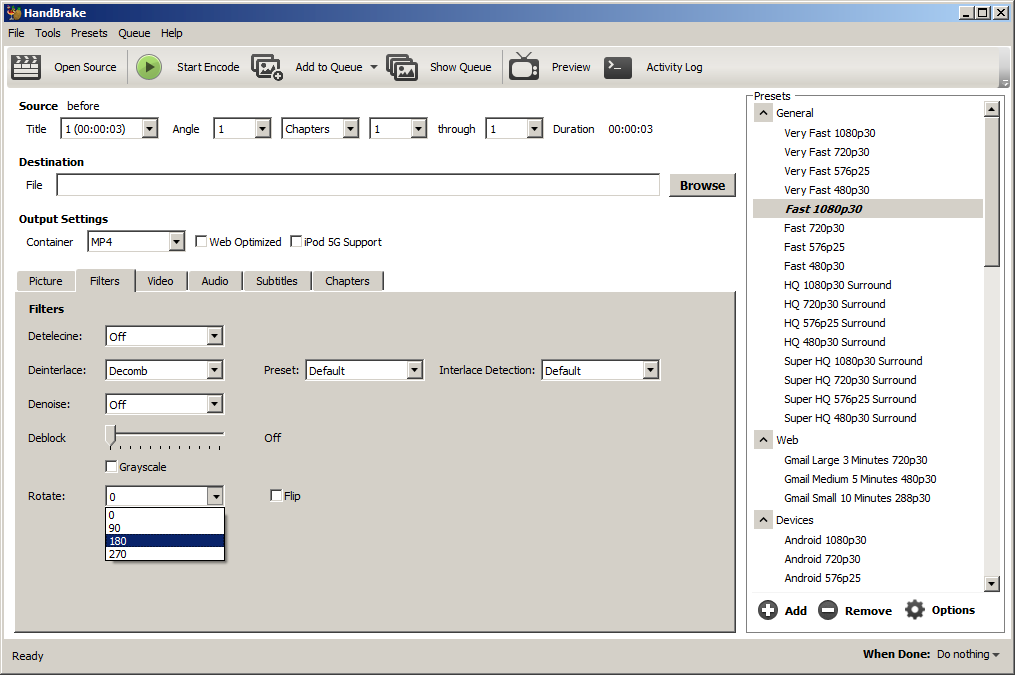This screenshot has width=1015, height=675.
Task: Click the Remove preset label
Action: coord(868,610)
